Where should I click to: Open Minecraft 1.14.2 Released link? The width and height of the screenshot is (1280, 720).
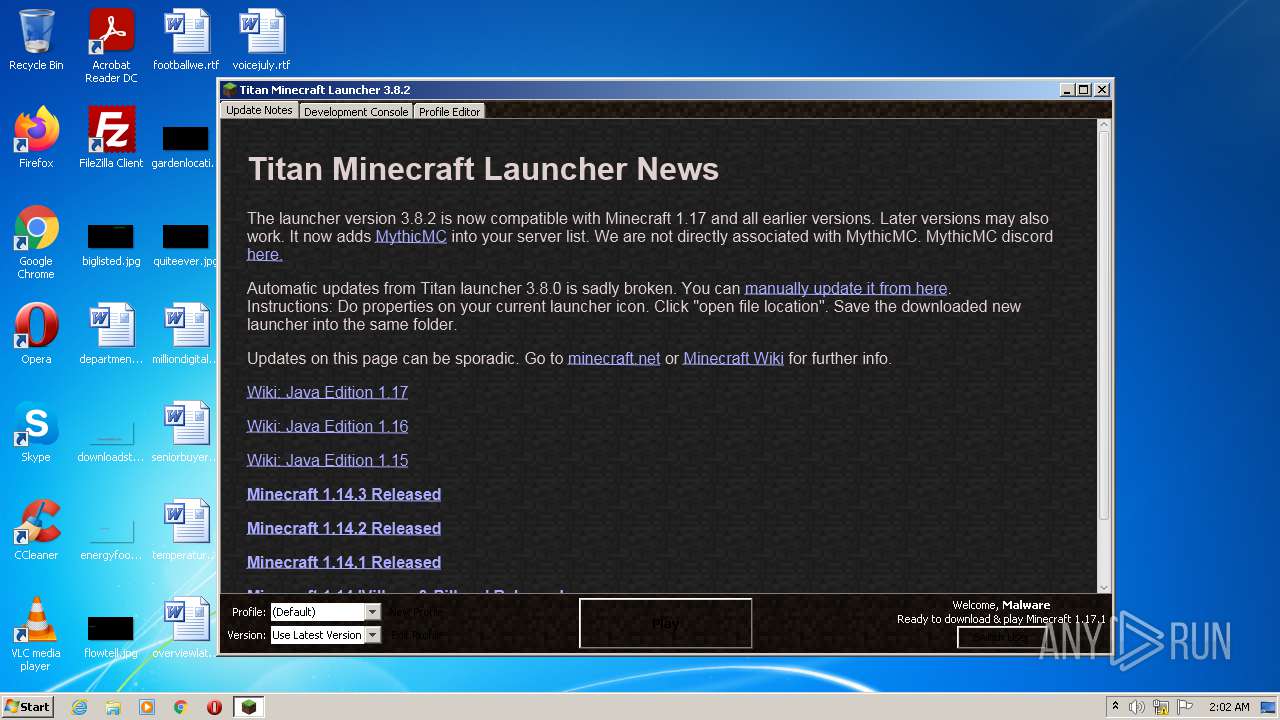tap(344, 529)
